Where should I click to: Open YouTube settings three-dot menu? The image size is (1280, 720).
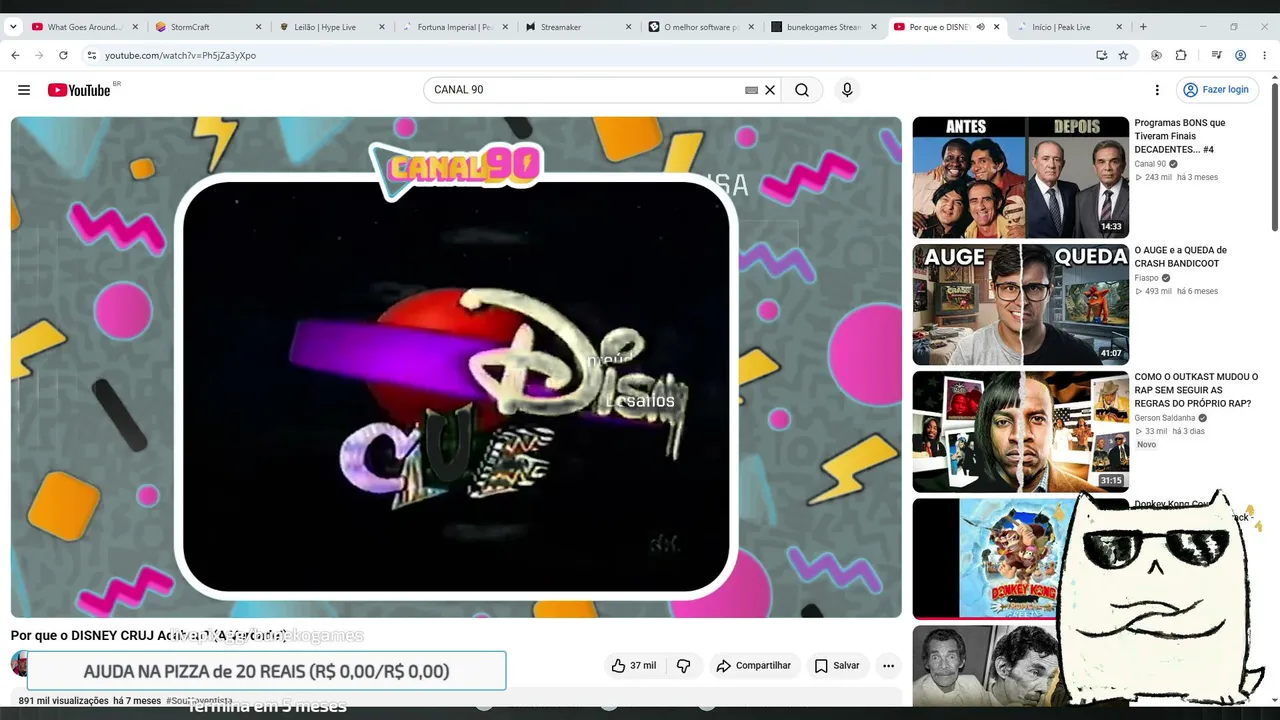click(x=1157, y=90)
